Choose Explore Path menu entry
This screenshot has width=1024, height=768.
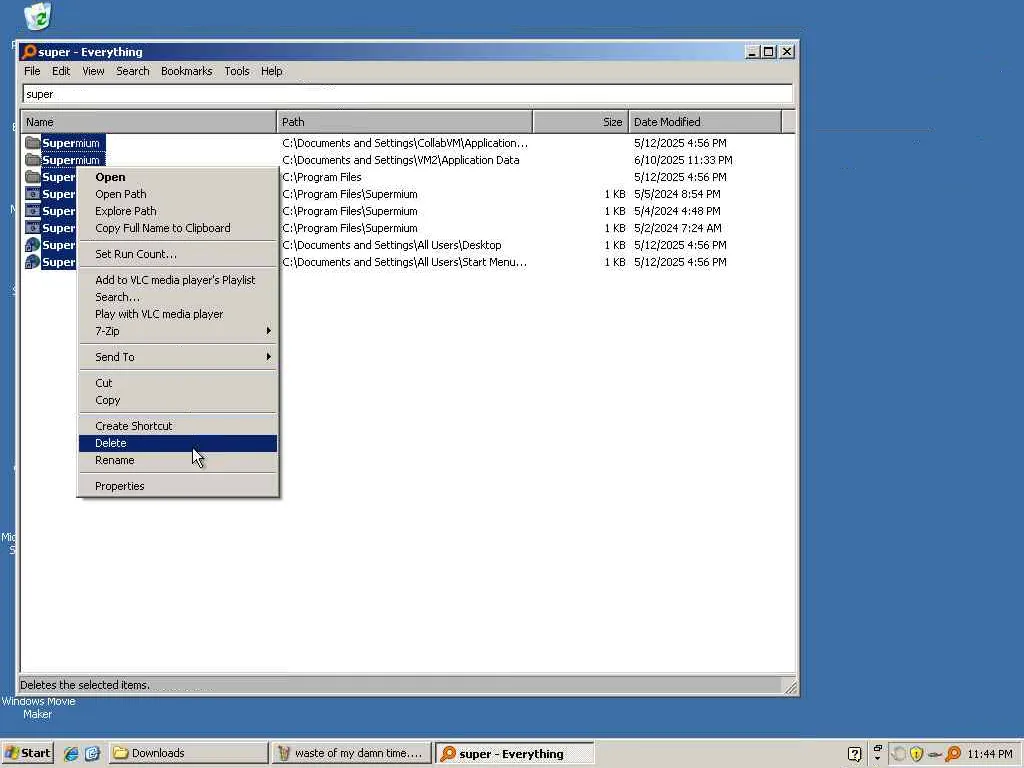178,211
